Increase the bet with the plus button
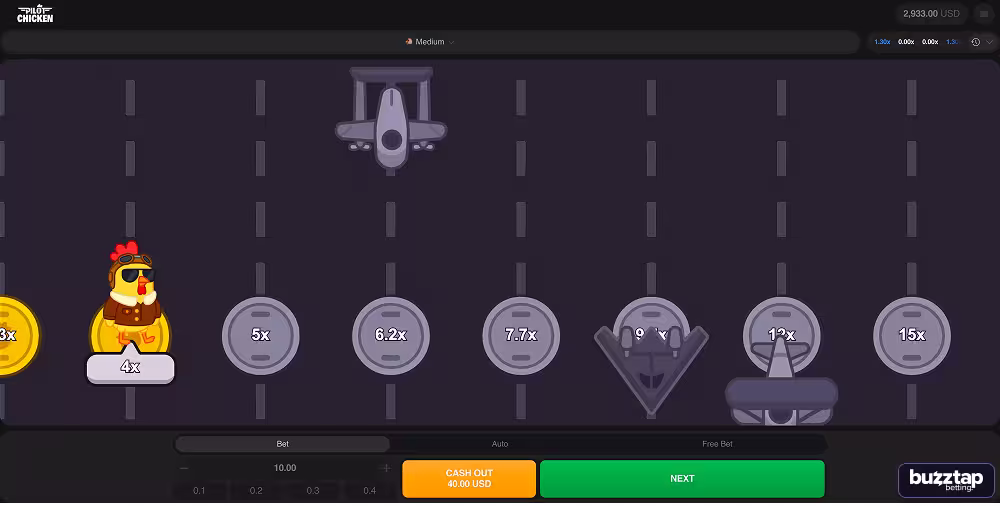Image resolution: width=1000 pixels, height=506 pixels. click(x=385, y=468)
